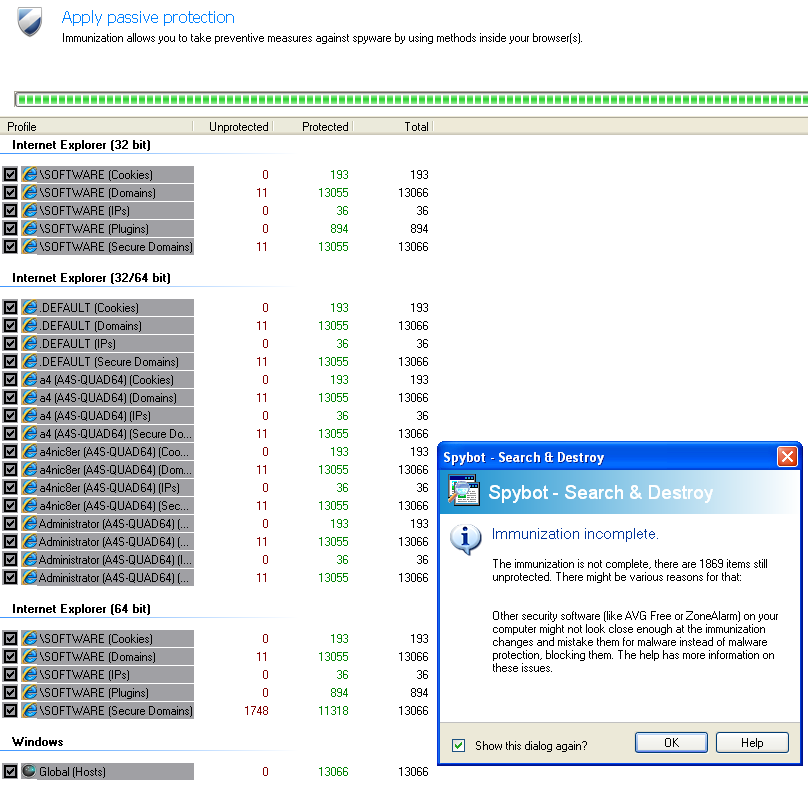The width and height of the screenshot is (808, 796).
Task: Click the IE icon of \SOFTWARE (IPs) under Internet Explorer (32 bit)
Action: 30,211
